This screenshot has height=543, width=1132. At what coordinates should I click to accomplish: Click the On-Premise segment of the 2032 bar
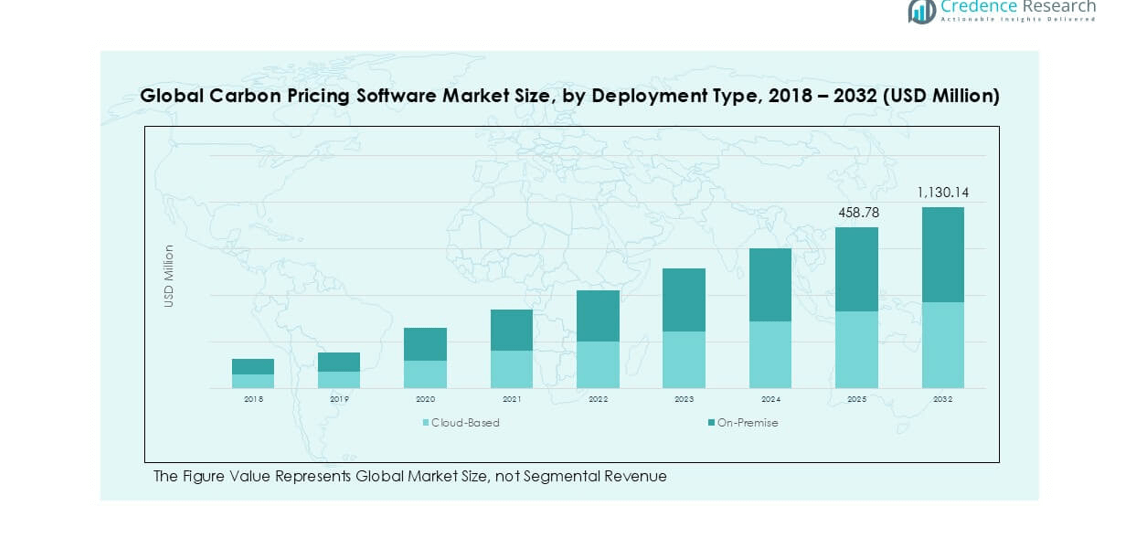pyautogui.click(x=943, y=254)
